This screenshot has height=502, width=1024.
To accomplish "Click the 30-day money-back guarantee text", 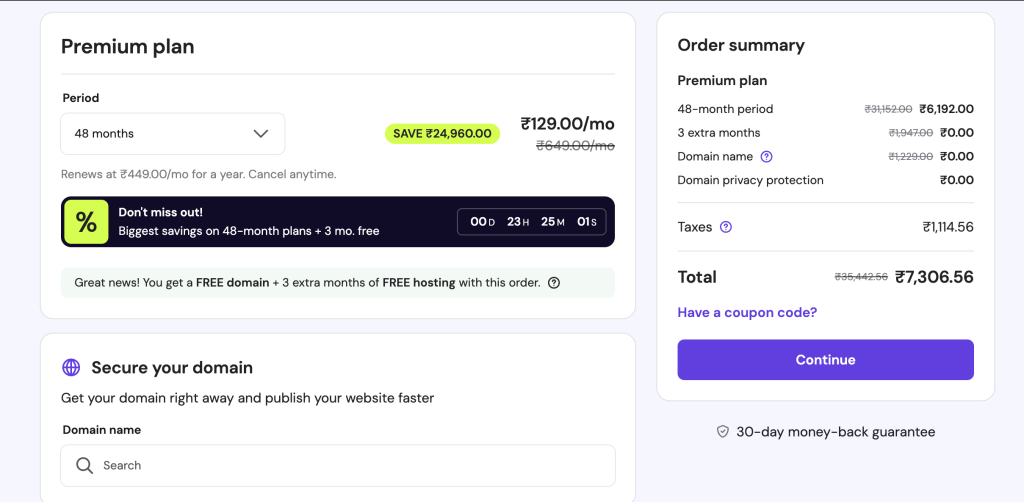I will pyautogui.click(x=835, y=432).
